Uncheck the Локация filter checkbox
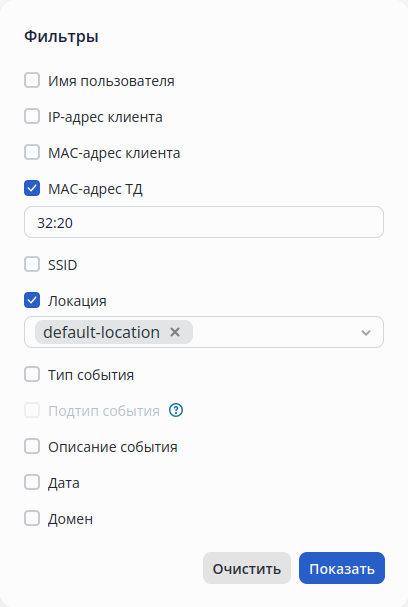 tap(32, 300)
